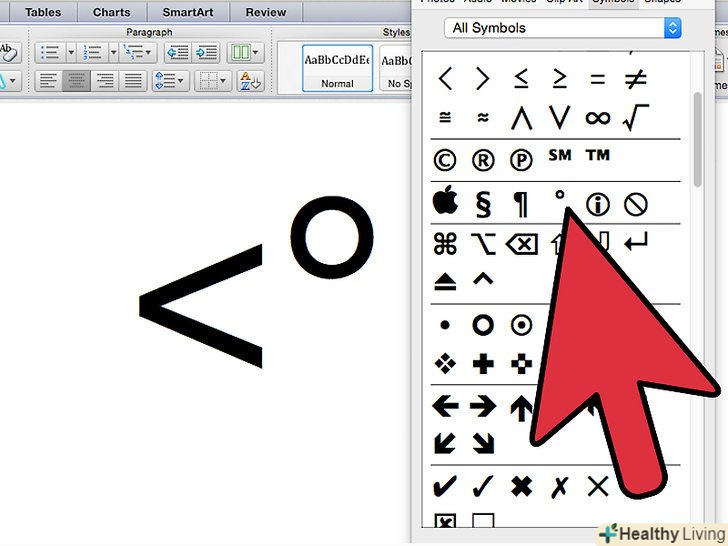Insert the degree symbol
The width and height of the screenshot is (728, 546).
tap(560, 195)
